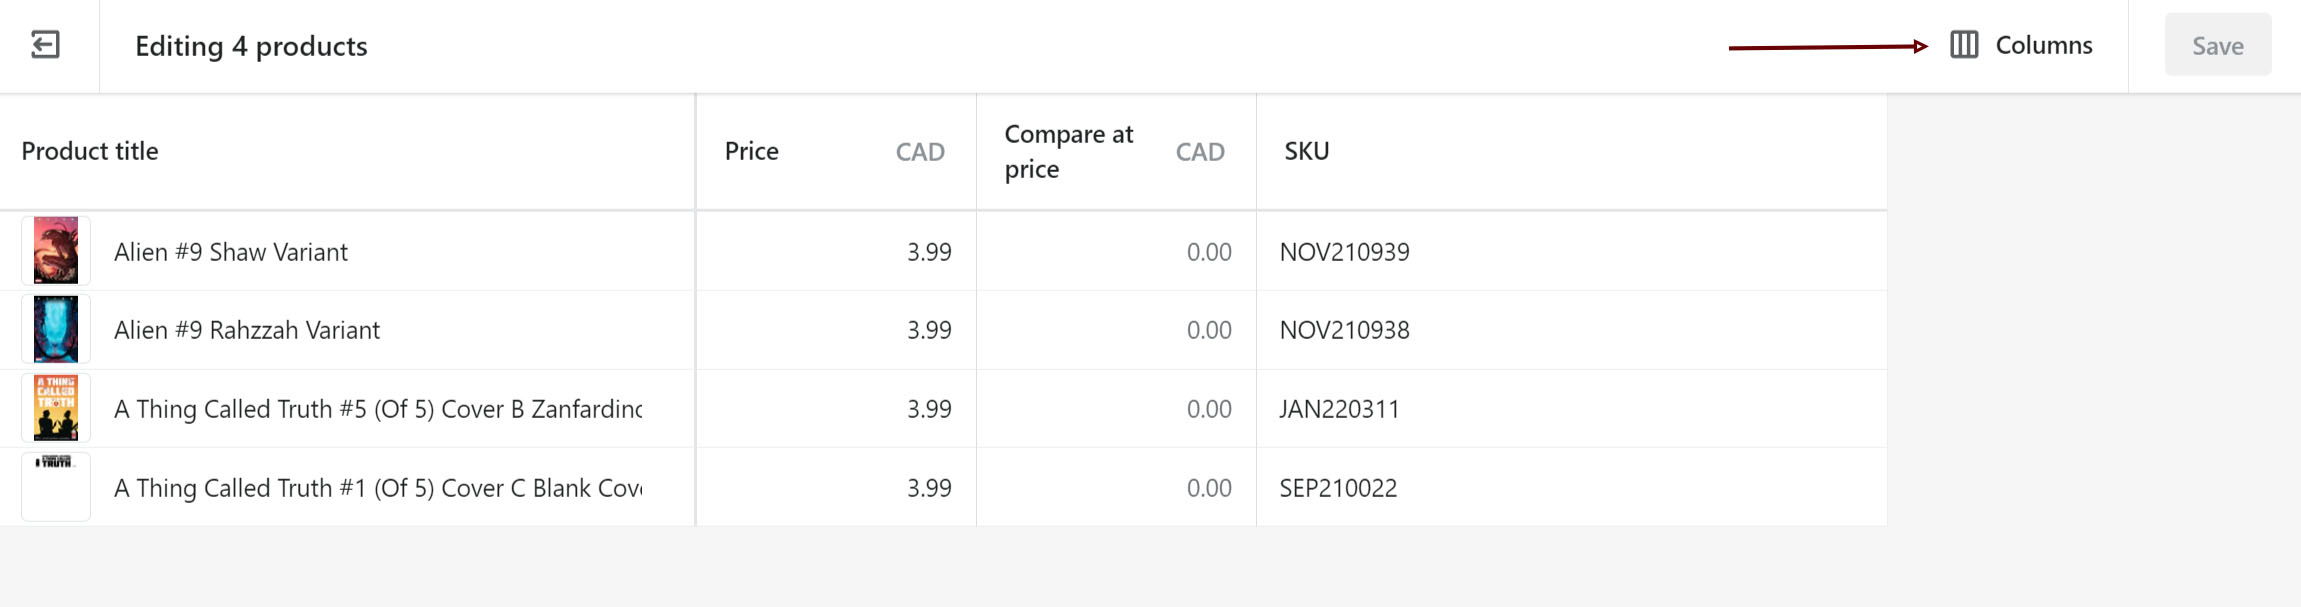Image resolution: width=2301 pixels, height=607 pixels.
Task: Click the Columns grid icon
Action: pos(1964,45)
